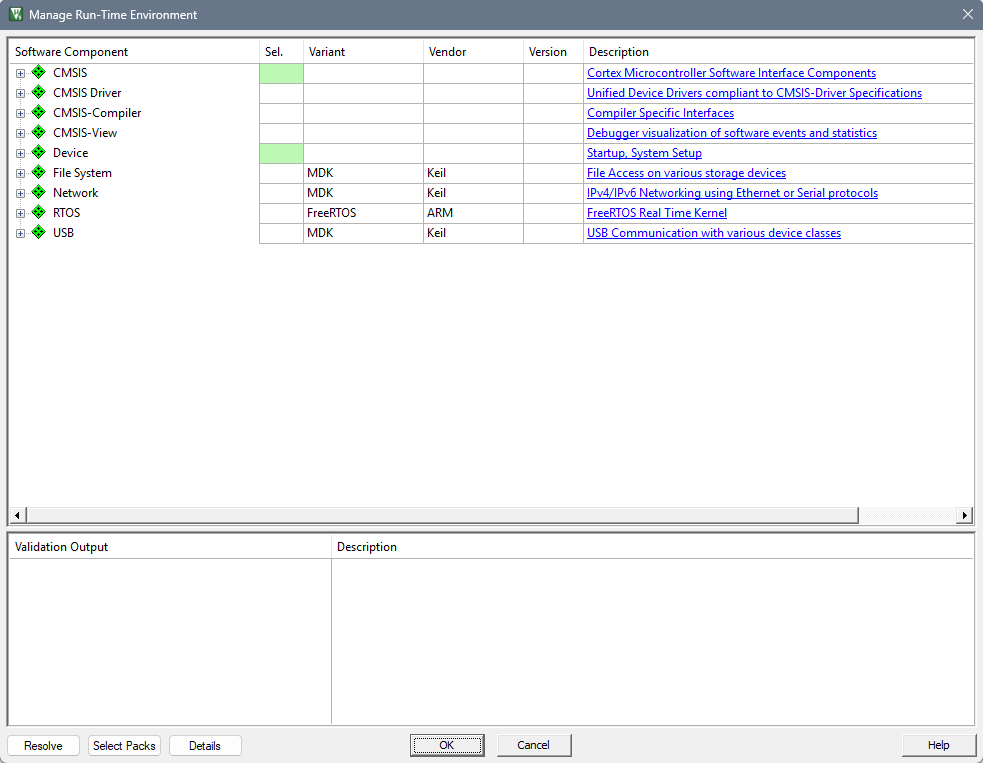The image size is (983, 763).
Task: Close the Manage Run-Time Environment window
Action: coord(967,14)
